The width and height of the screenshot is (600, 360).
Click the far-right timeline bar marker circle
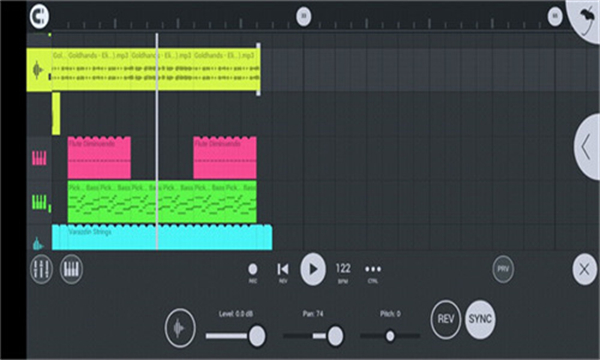tap(555, 16)
